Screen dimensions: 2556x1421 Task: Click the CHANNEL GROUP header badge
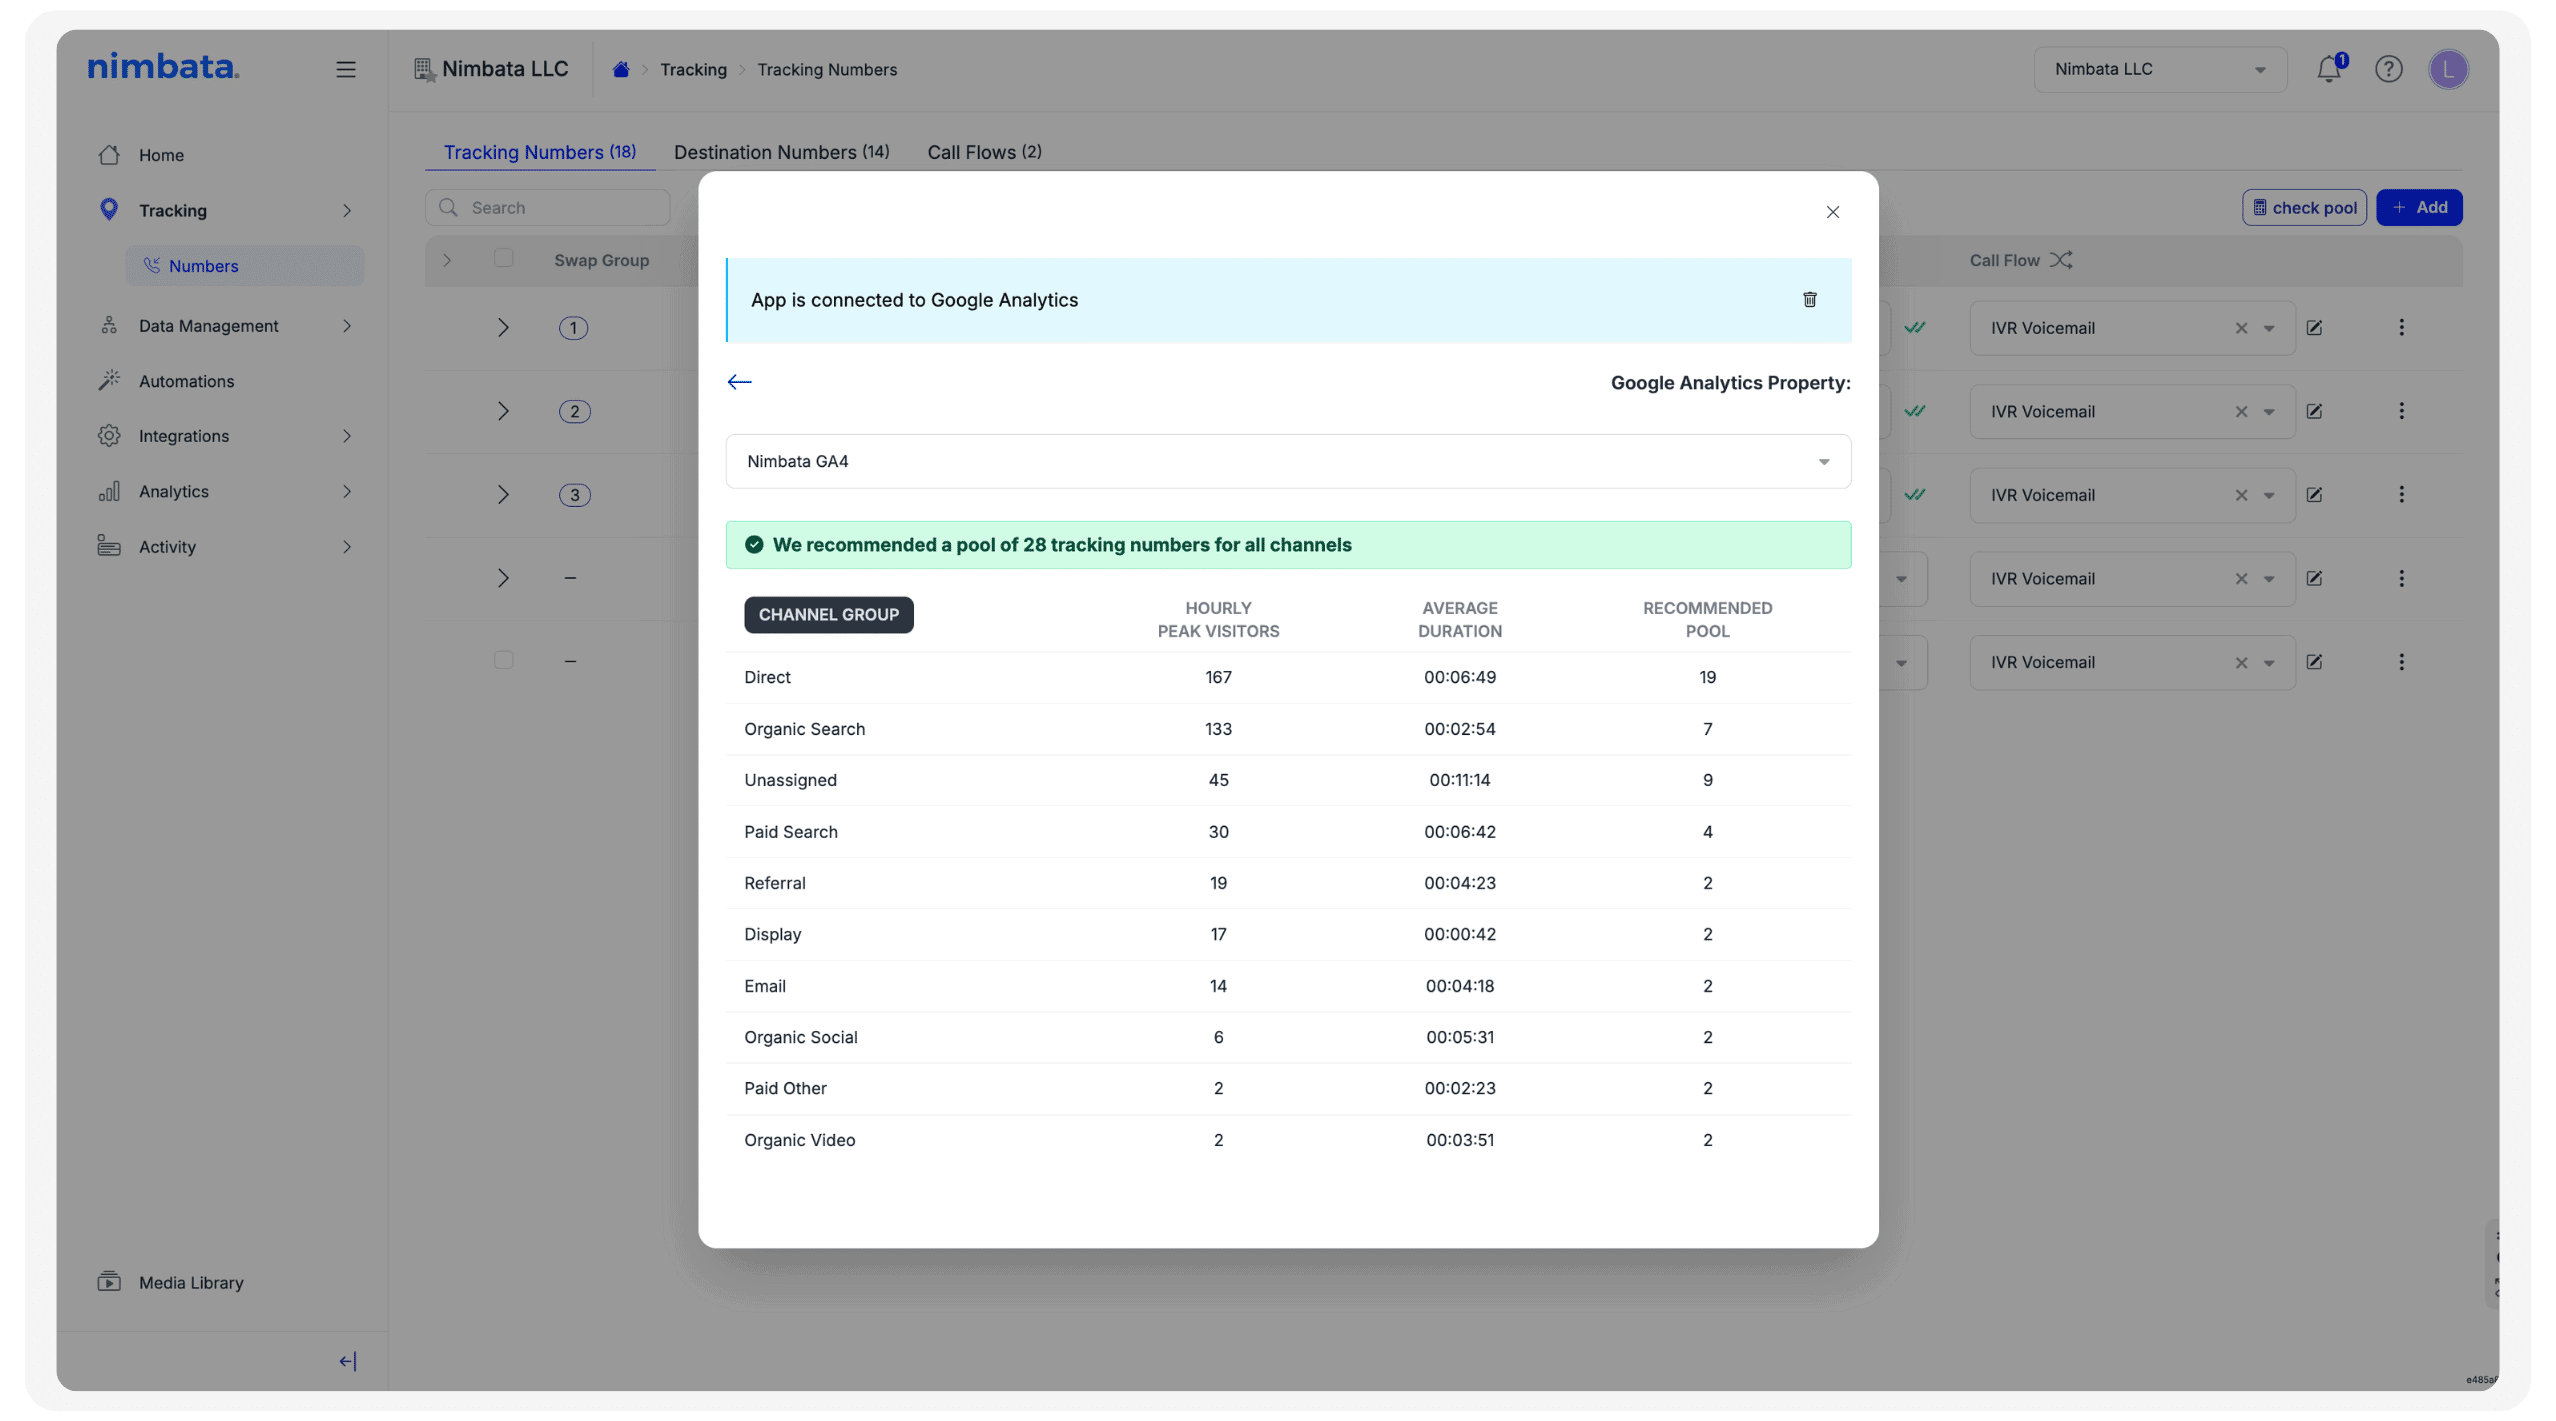[x=828, y=615]
